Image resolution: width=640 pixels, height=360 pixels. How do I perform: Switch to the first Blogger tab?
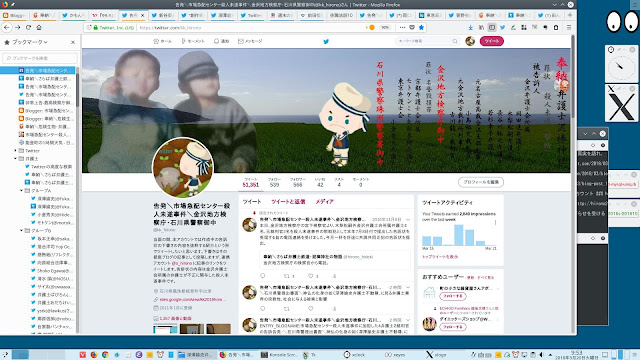[x=14, y=15]
